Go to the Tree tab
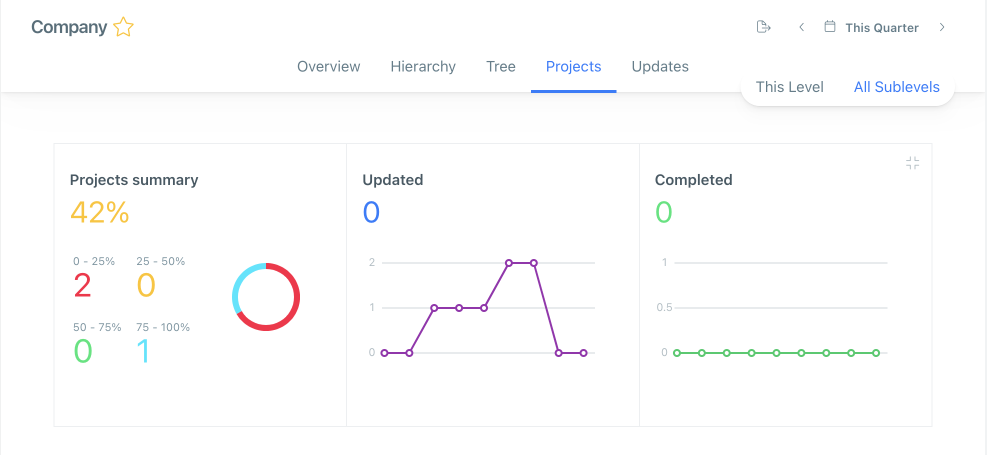This screenshot has width=987, height=455. (x=501, y=67)
